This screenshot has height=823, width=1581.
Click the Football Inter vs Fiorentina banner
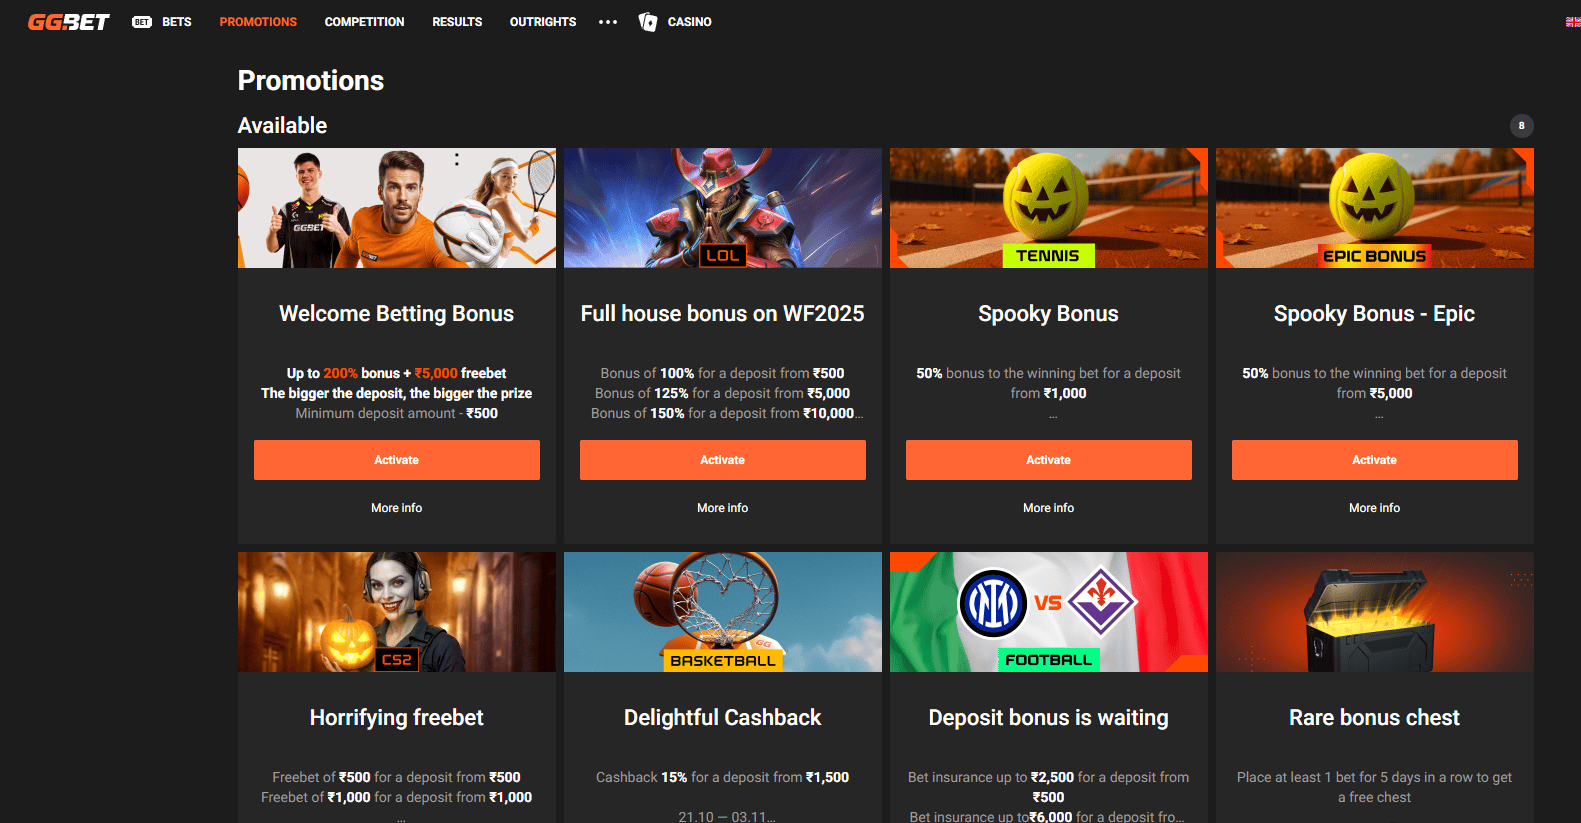pyautogui.click(x=1048, y=612)
